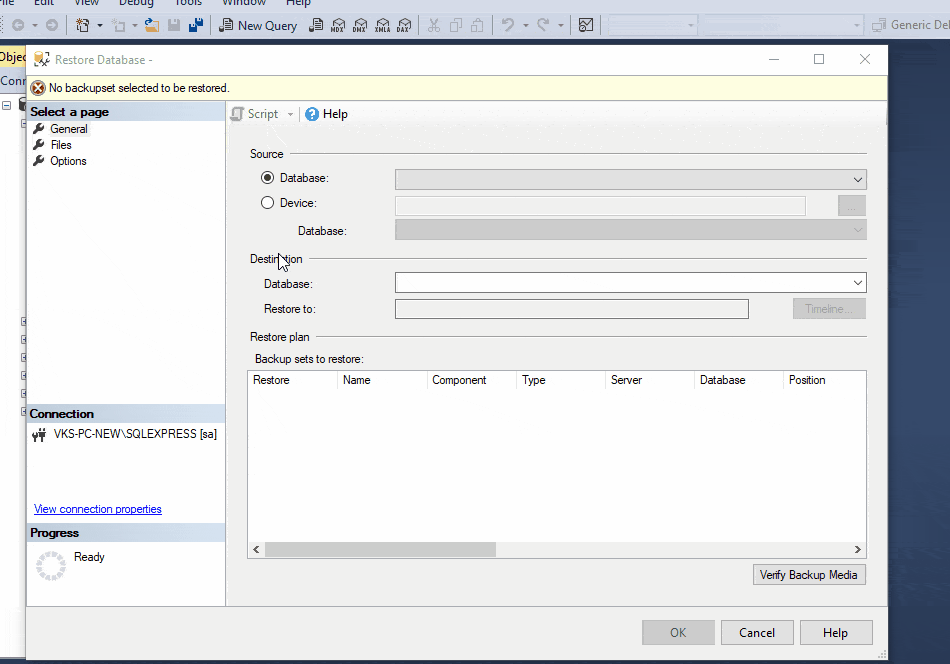This screenshot has height=664, width=950.
Task: Open the Source Database dropdown
Action: tap(857, 180)
